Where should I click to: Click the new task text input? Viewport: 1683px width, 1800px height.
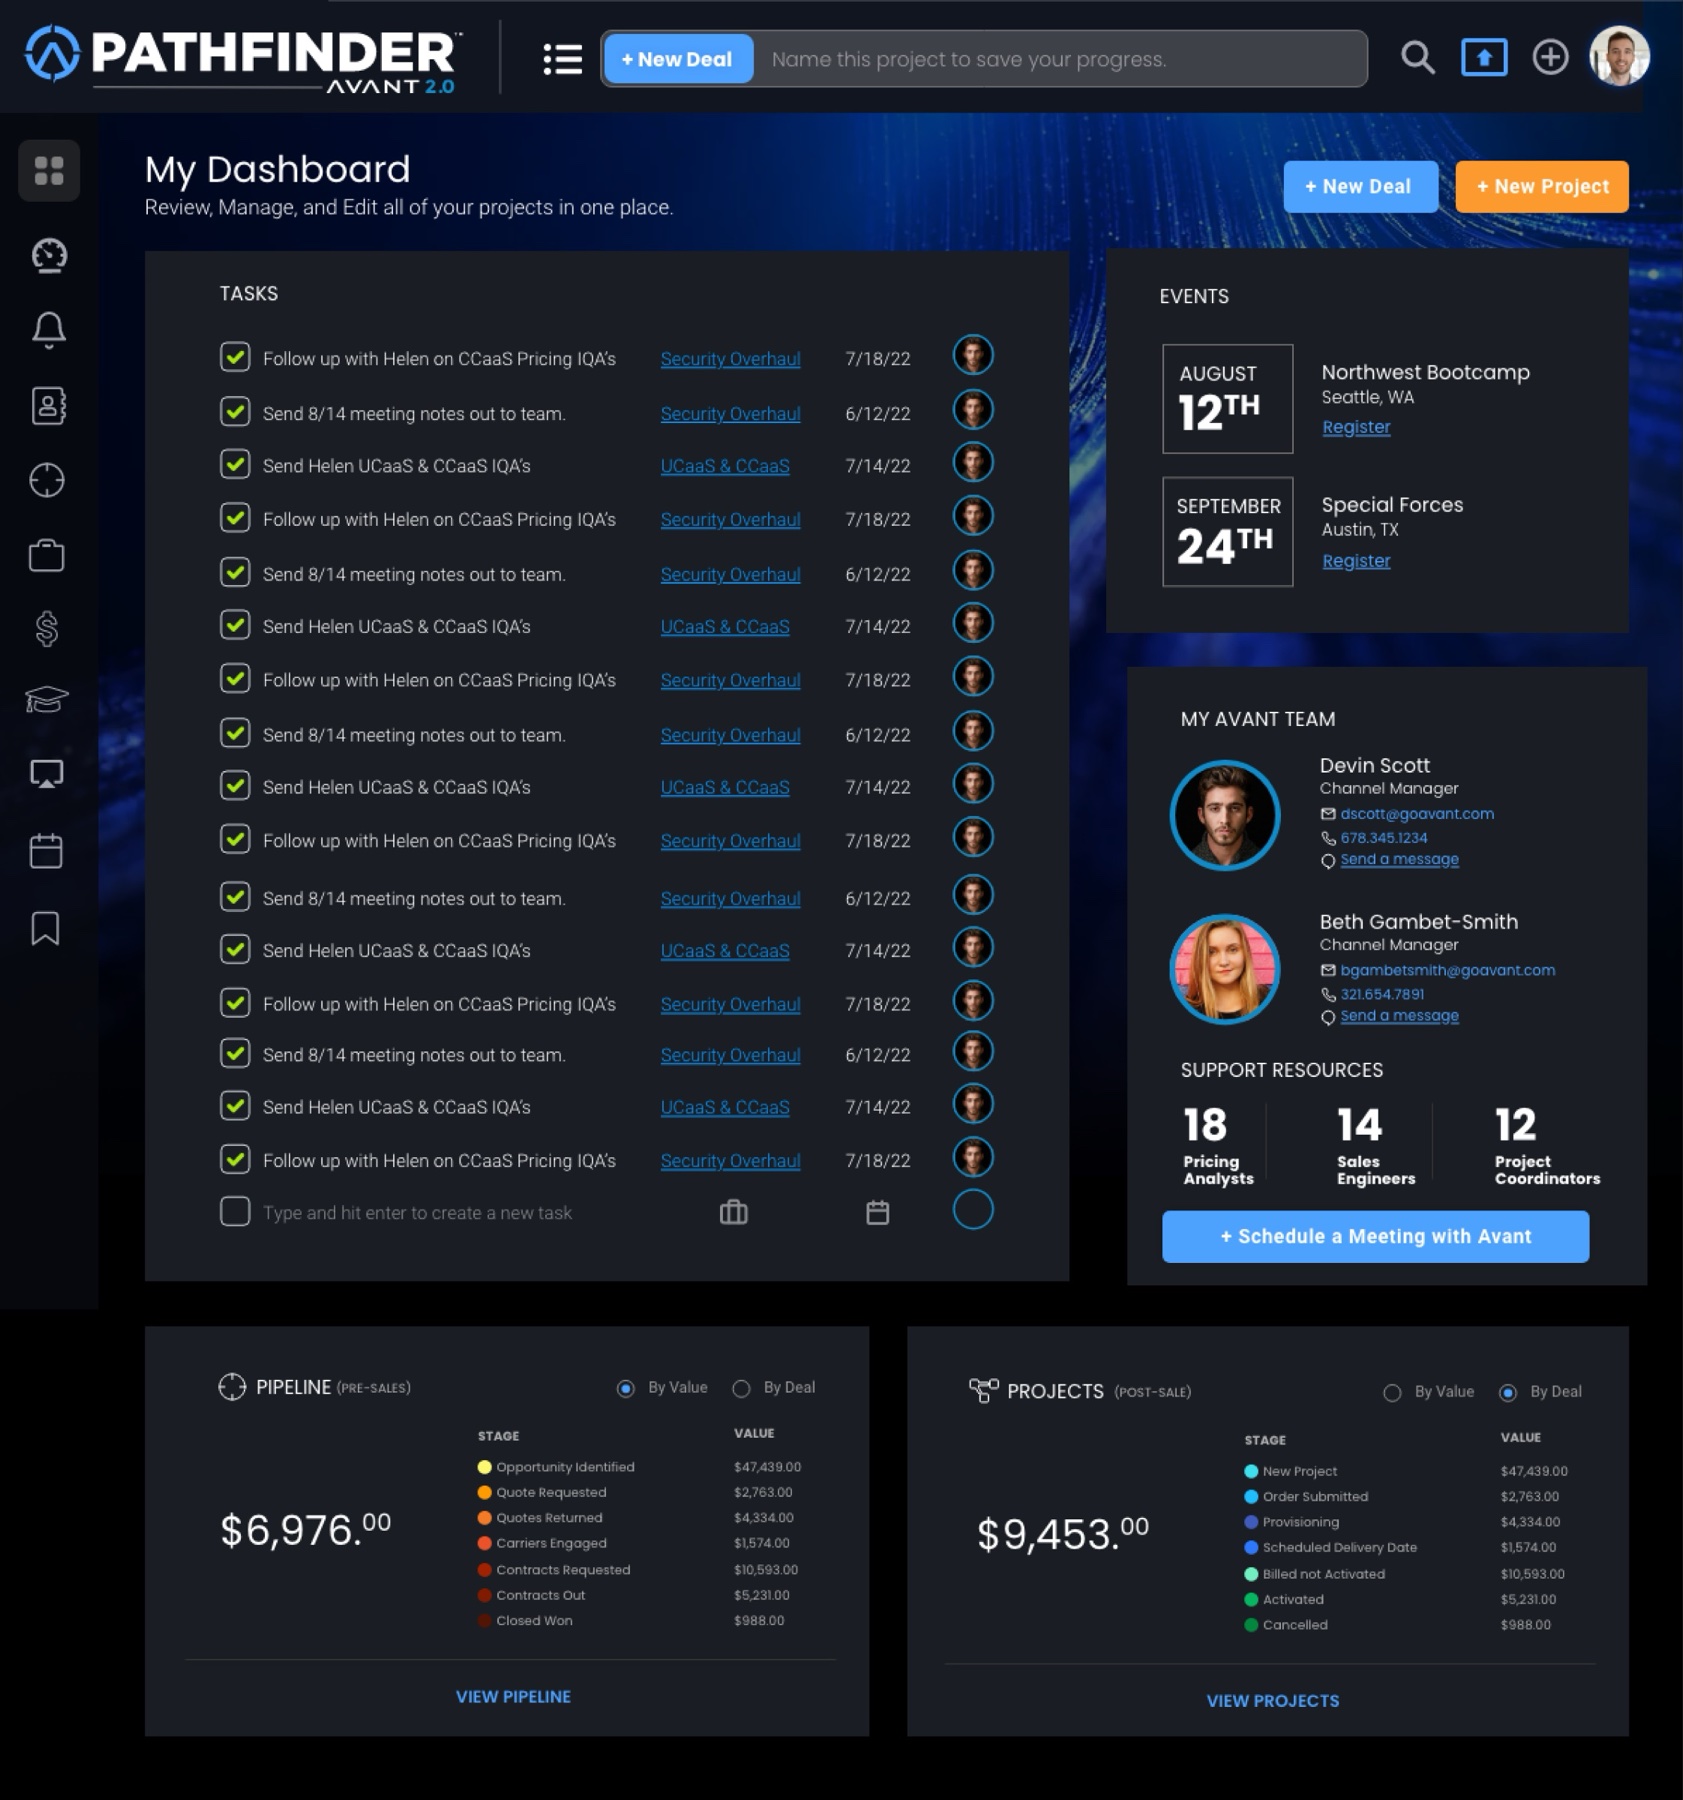(x=417, y=1212)
